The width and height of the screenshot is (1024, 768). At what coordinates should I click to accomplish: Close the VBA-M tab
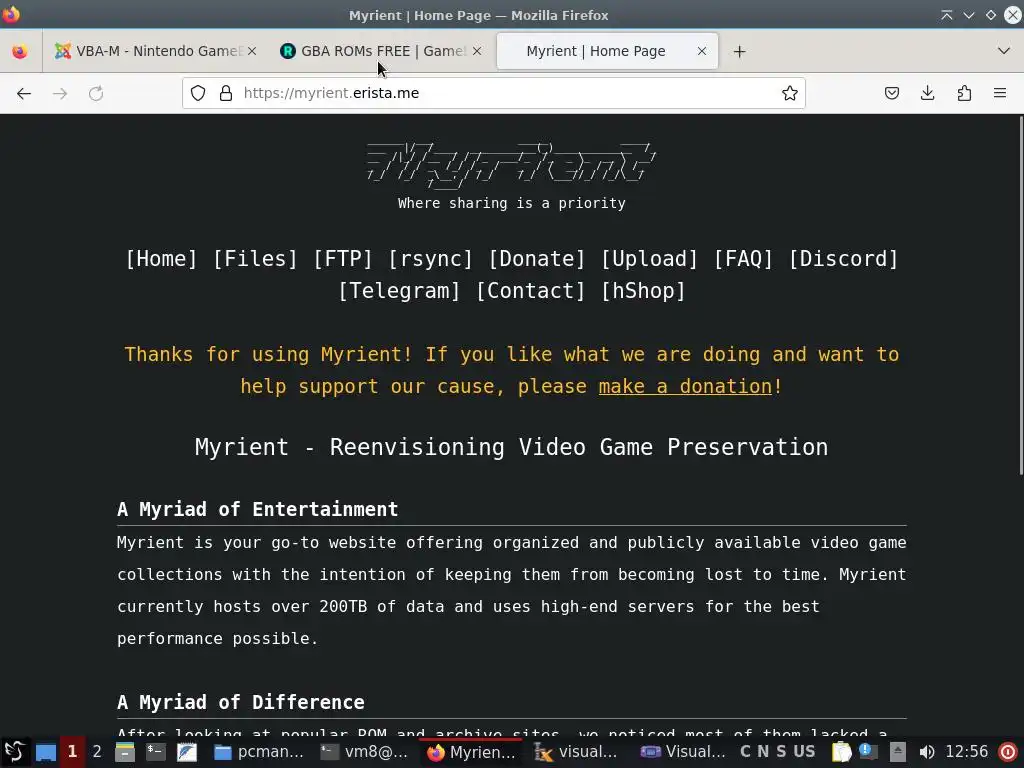point(252,51)
